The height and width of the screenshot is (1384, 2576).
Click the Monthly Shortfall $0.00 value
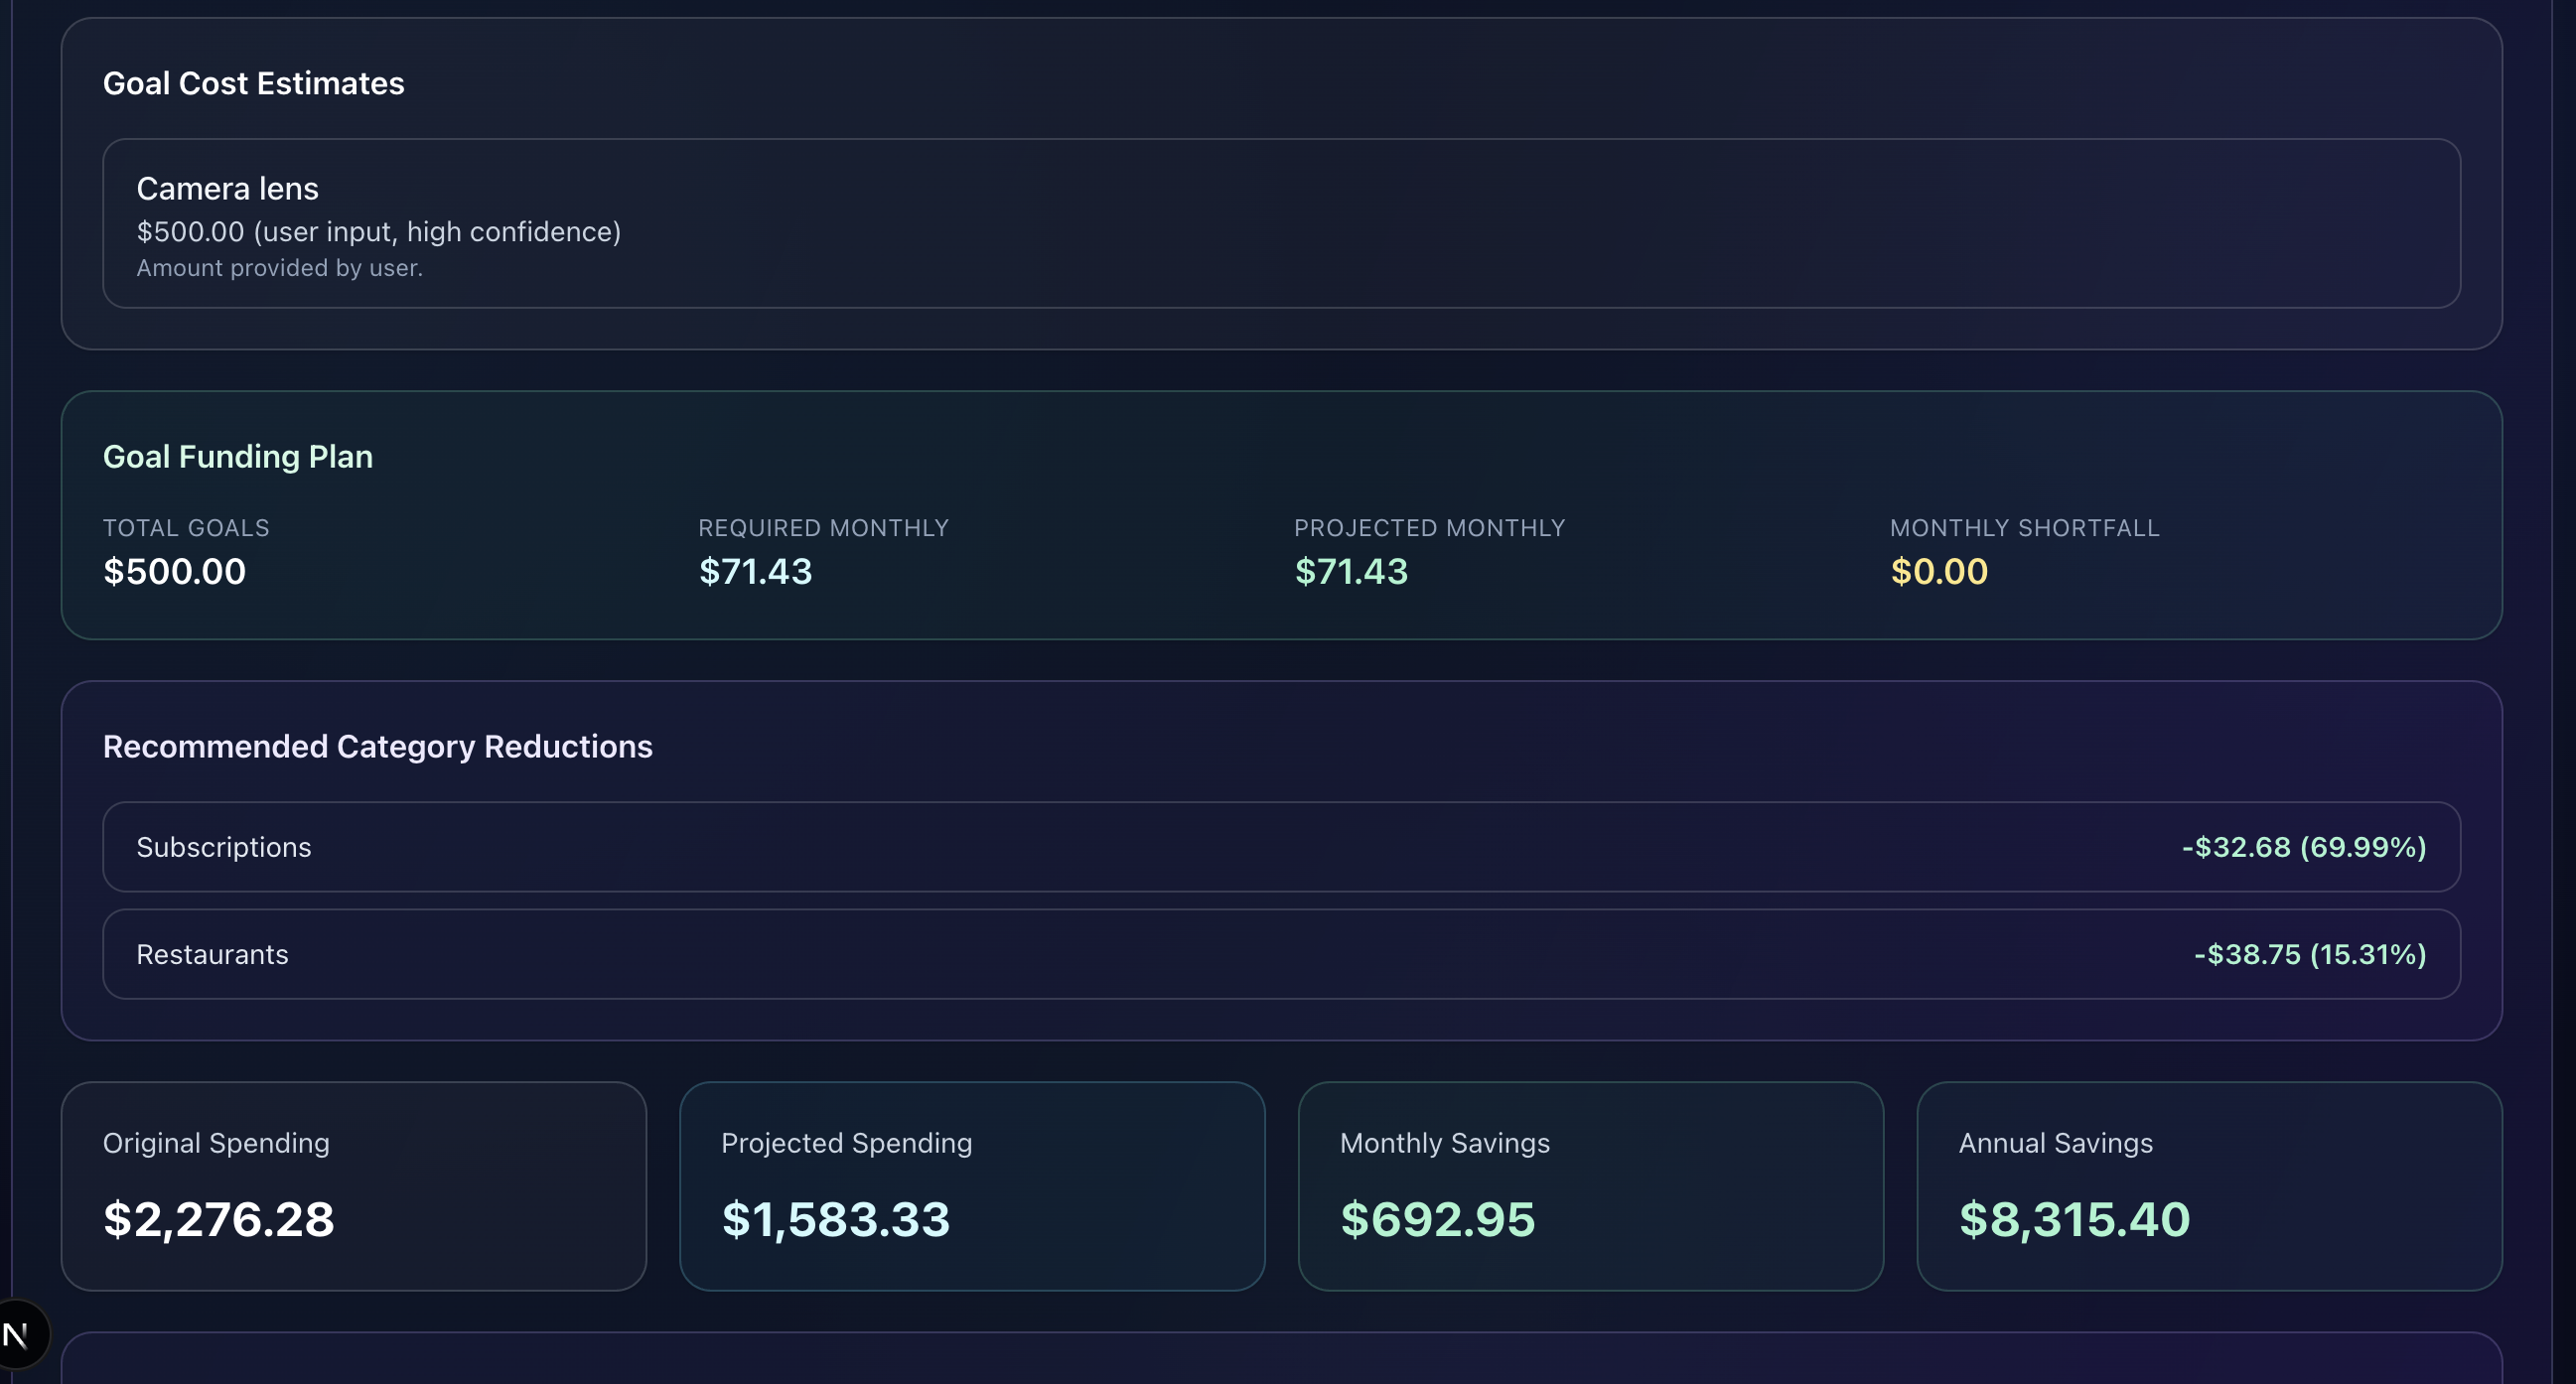[x=1938, y=571]
